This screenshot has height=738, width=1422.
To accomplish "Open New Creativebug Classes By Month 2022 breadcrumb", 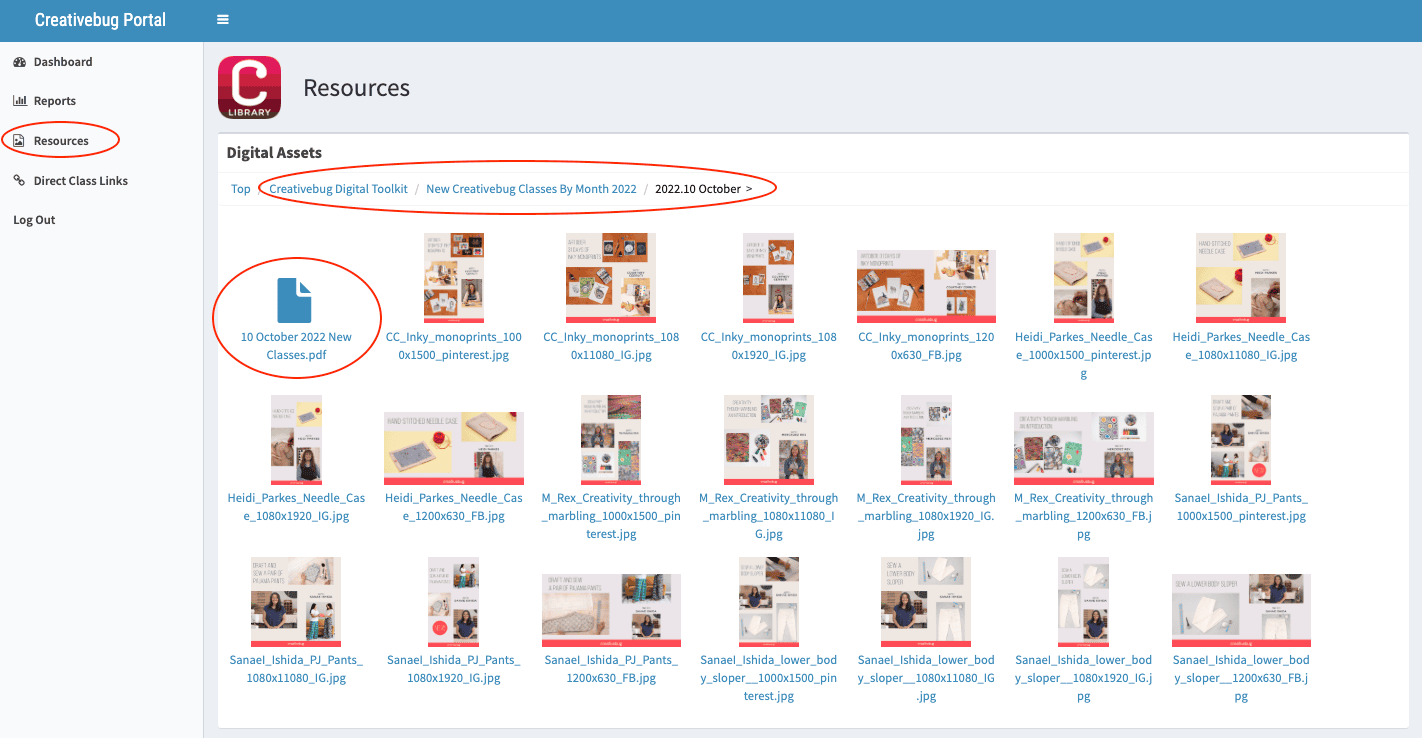I will [531, 189].
